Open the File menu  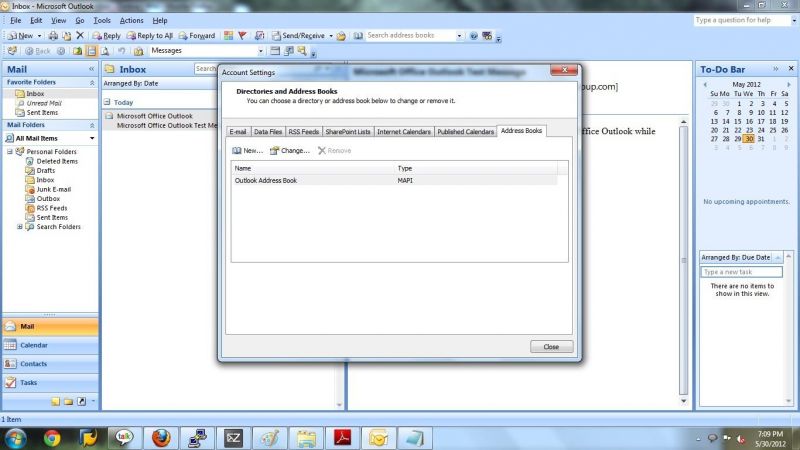(16, 20)
